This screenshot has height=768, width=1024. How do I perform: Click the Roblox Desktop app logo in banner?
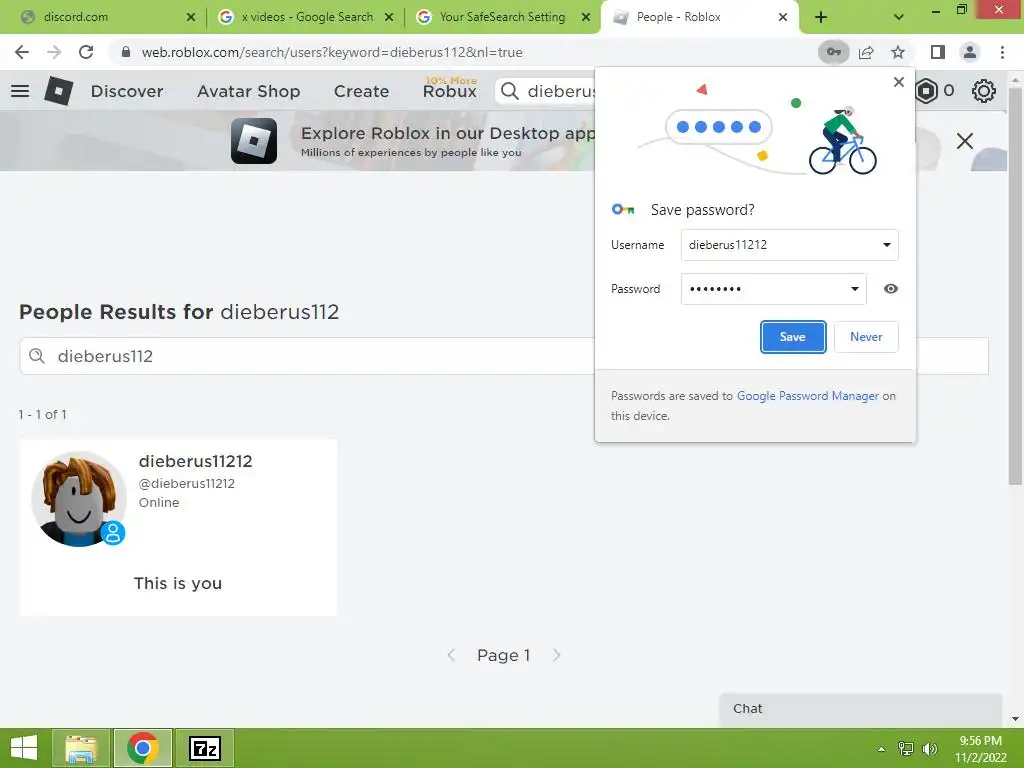coord(254,141)
